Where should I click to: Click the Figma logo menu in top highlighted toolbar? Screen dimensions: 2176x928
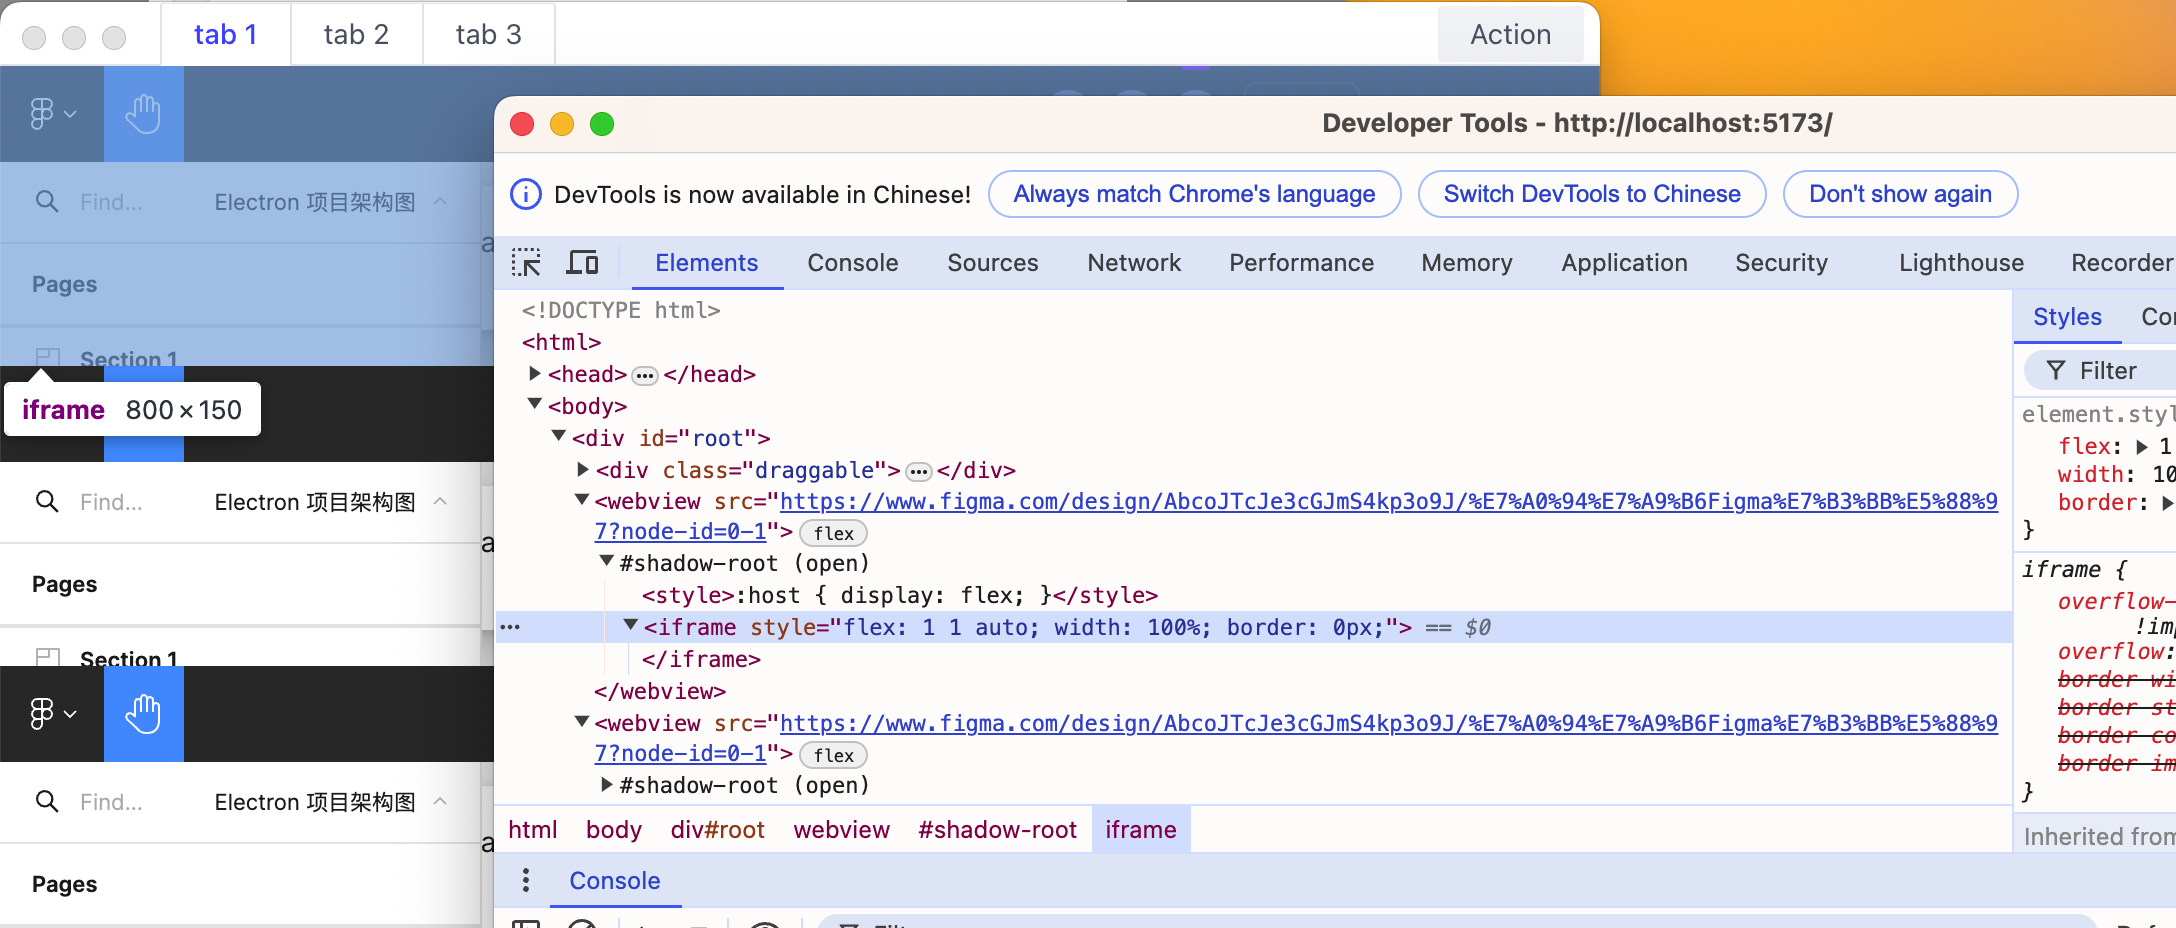(52, 114)
